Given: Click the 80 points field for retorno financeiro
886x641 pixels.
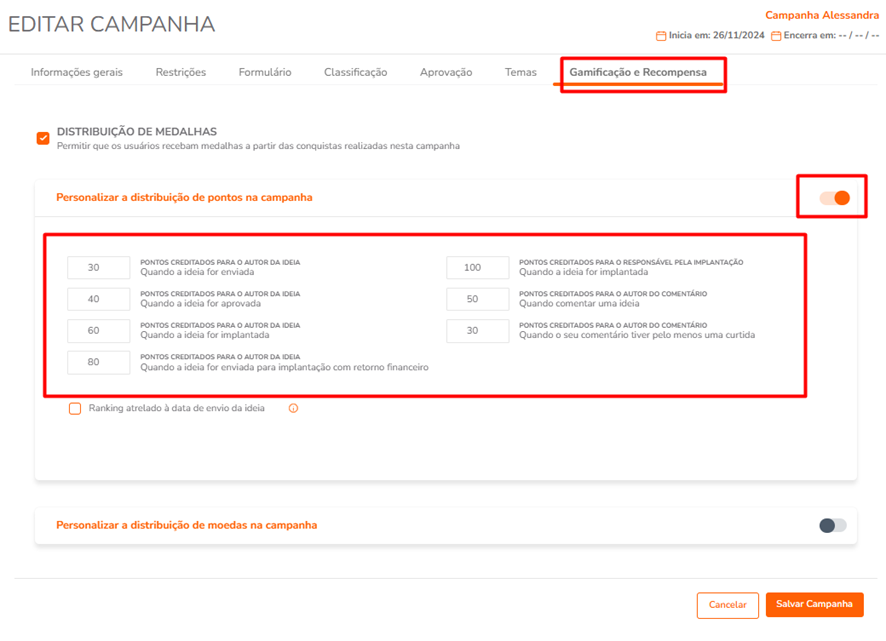Looking at the screenshot, I should point(98,362).
